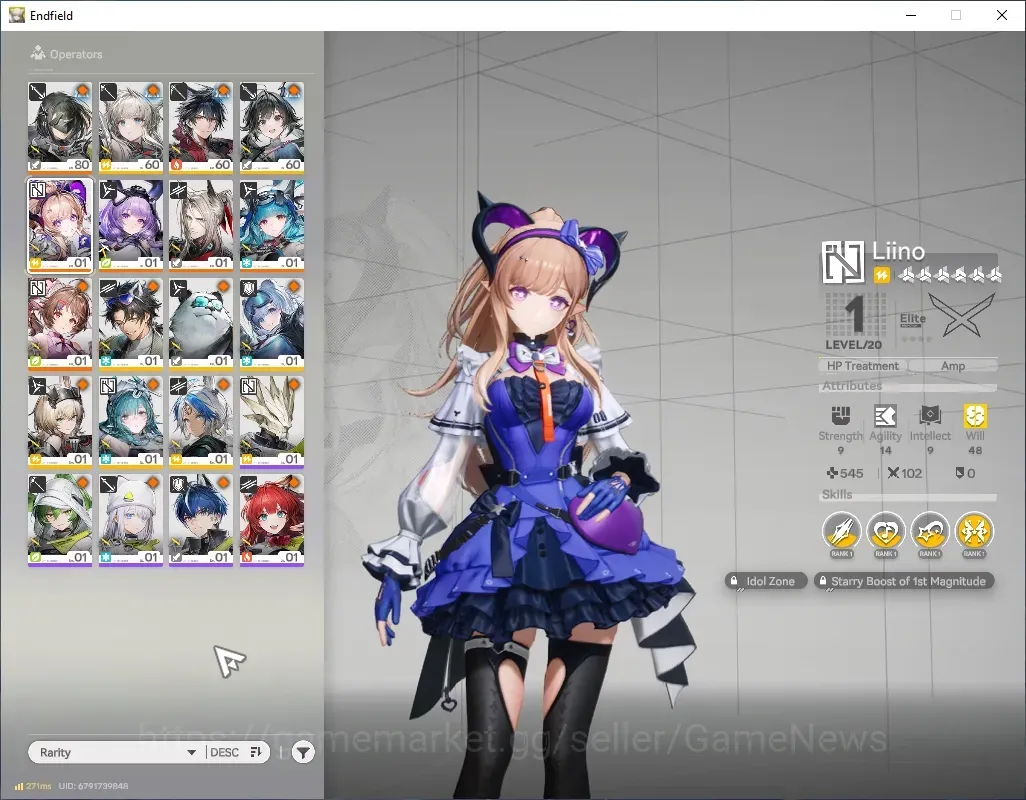Select the brown-haired girl in pink card
This screenshot has width=1026, height=800.
click(x=60, y=323)
